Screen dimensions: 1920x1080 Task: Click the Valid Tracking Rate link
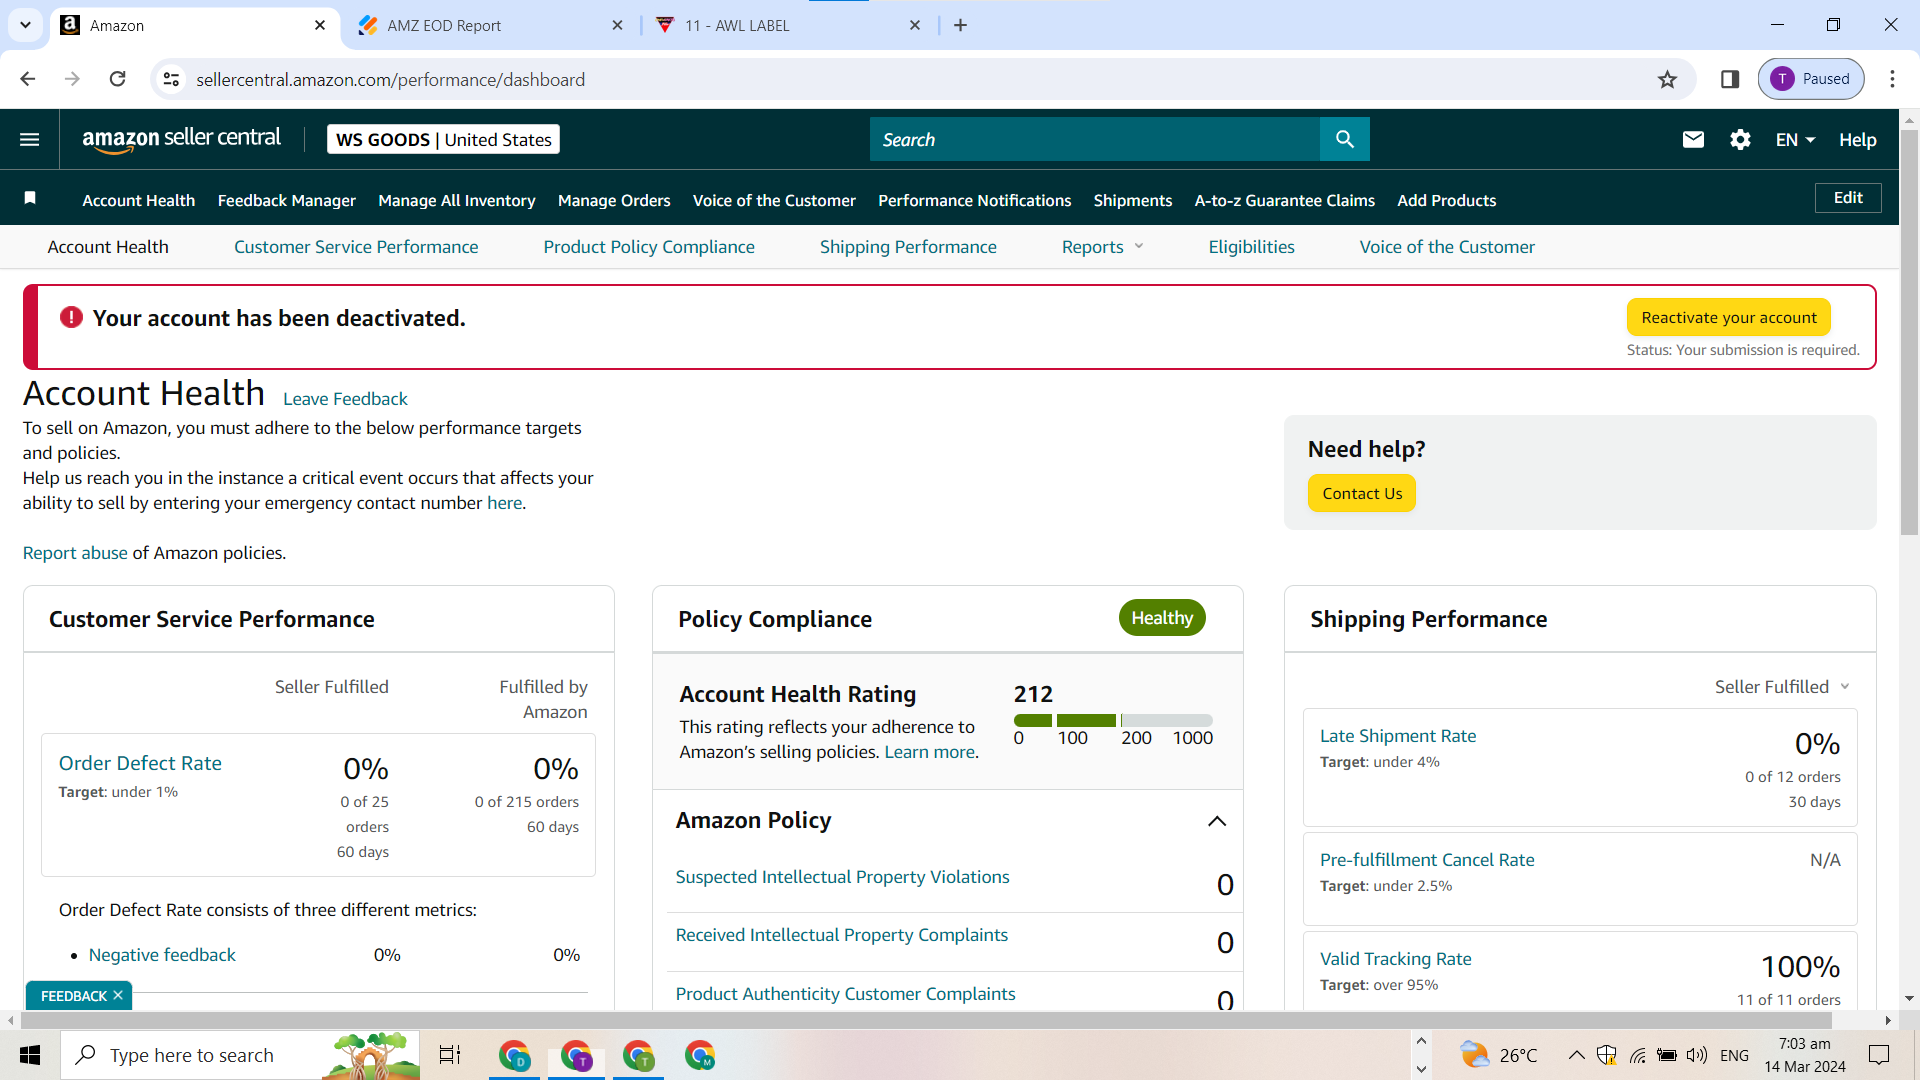click(x=1396, y=959)
